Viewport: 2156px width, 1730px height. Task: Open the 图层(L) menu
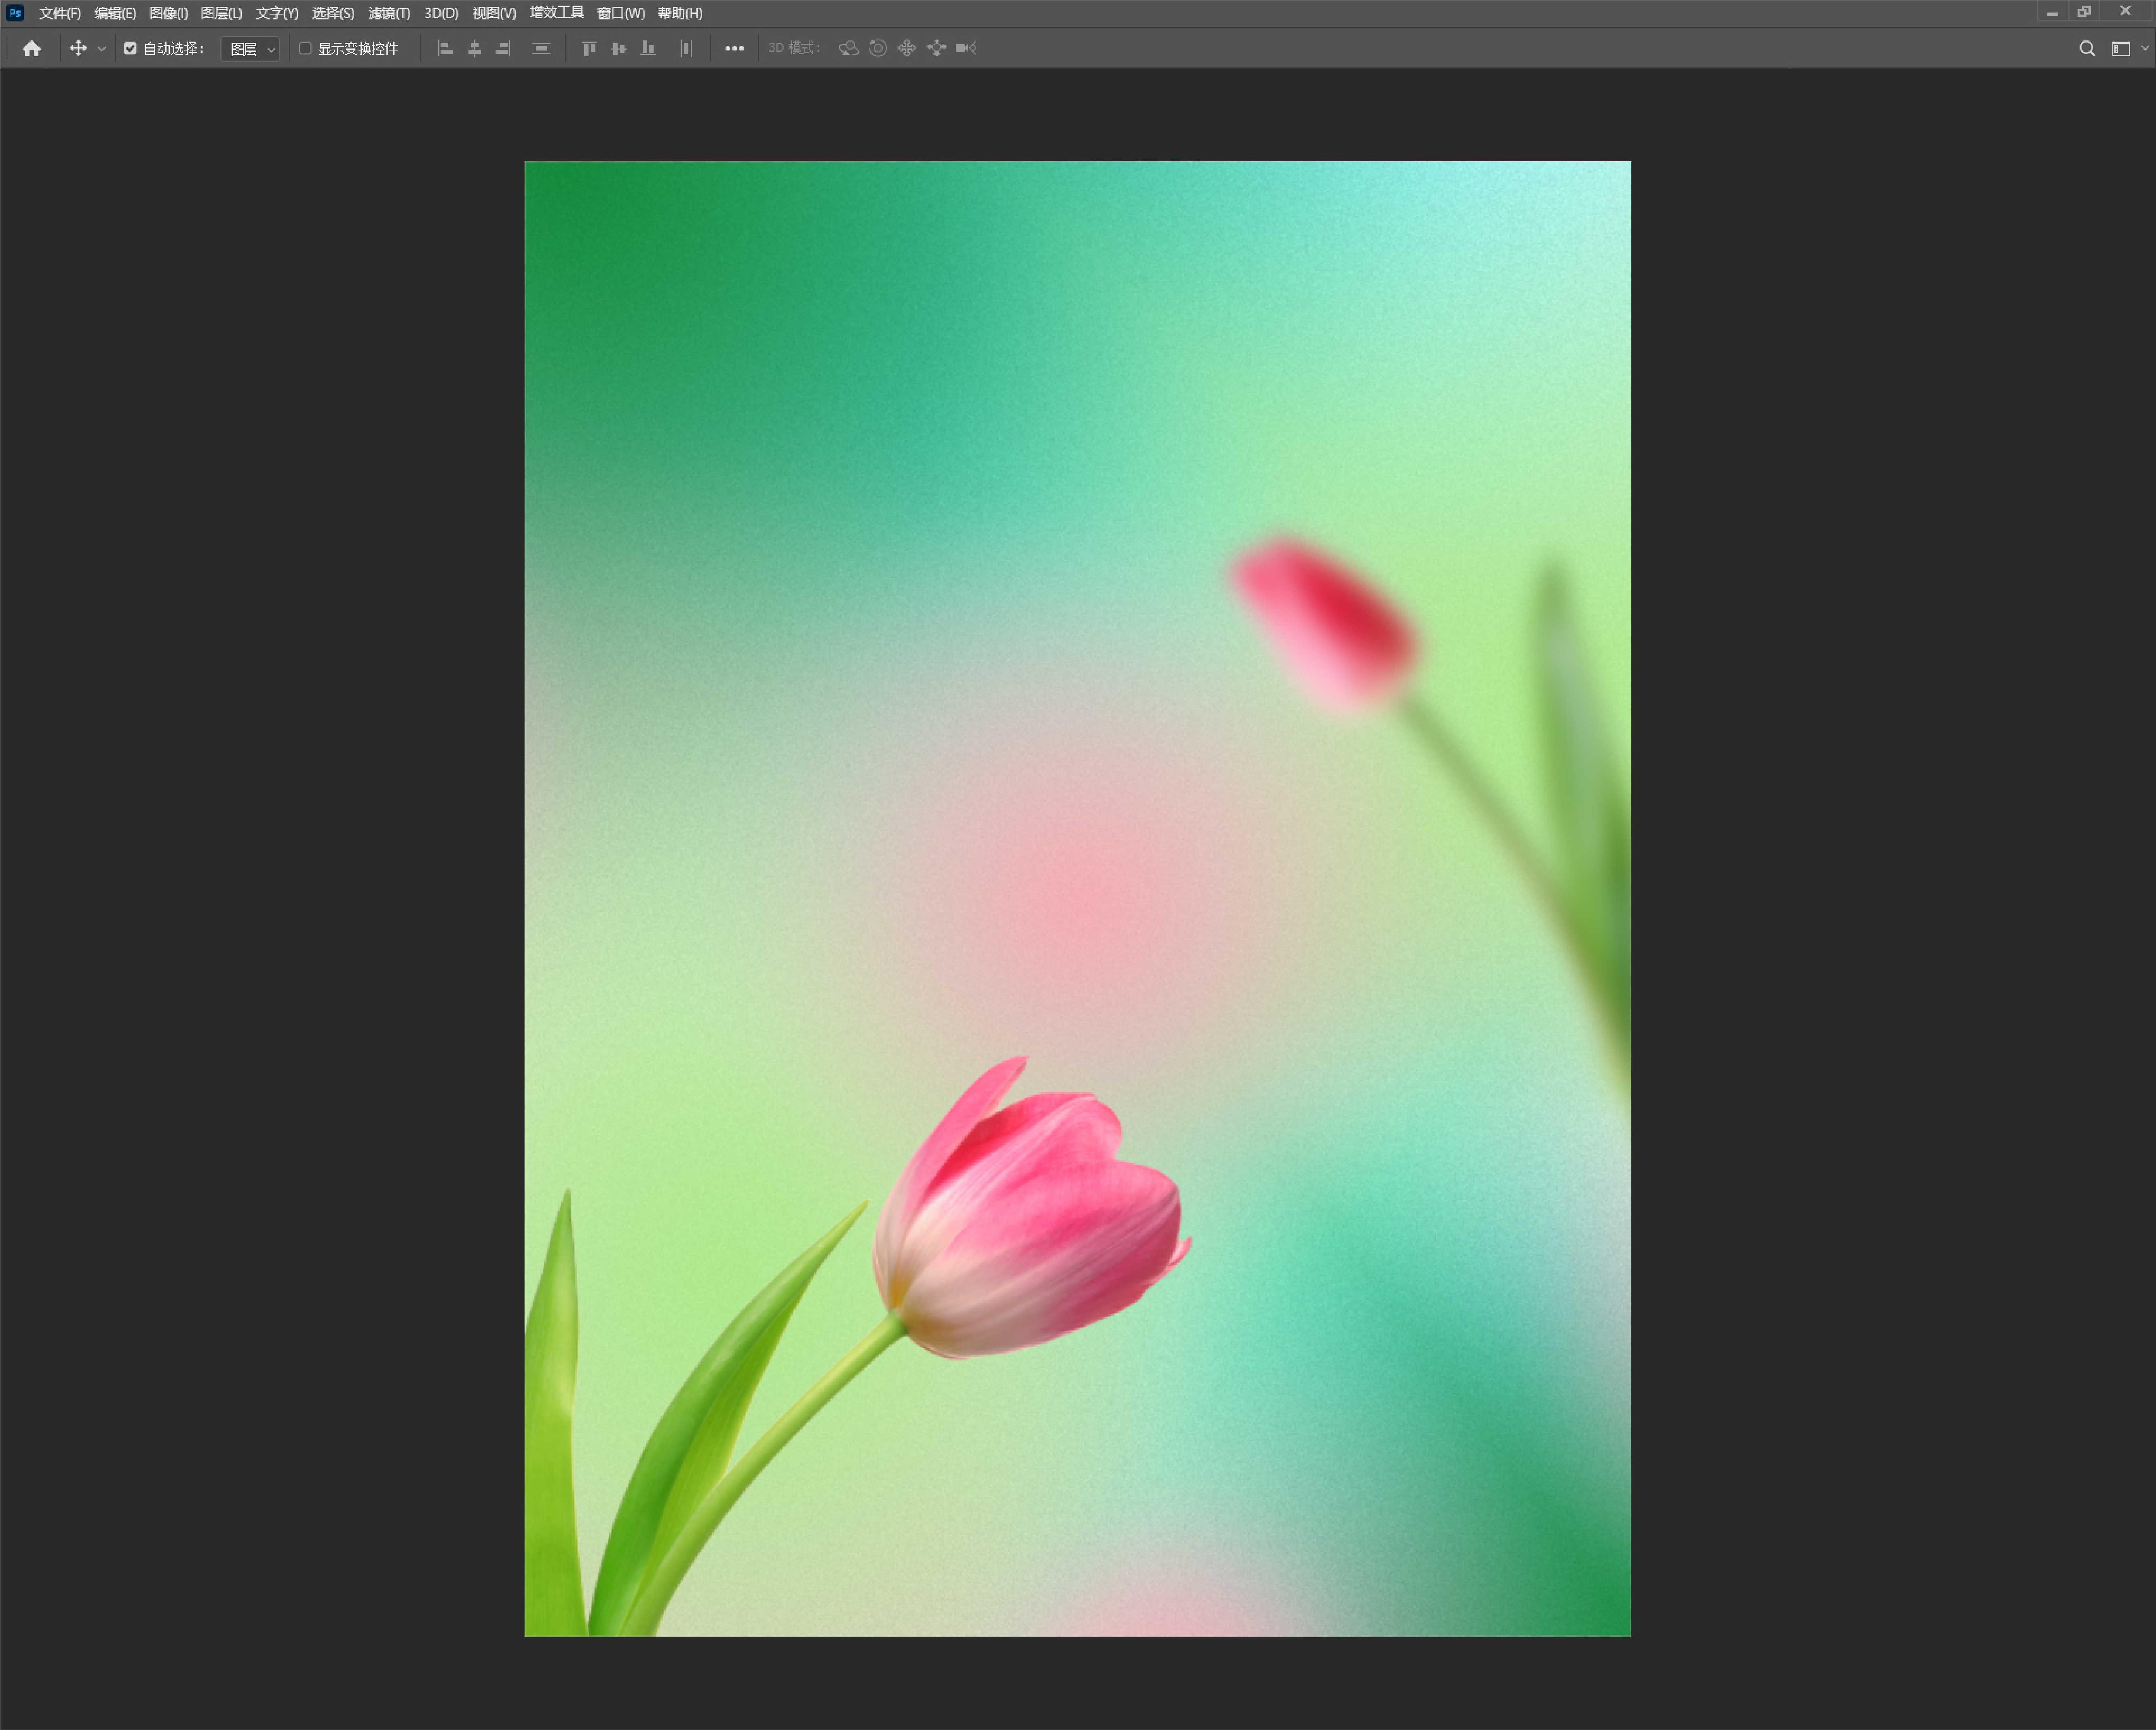(221, 13)
